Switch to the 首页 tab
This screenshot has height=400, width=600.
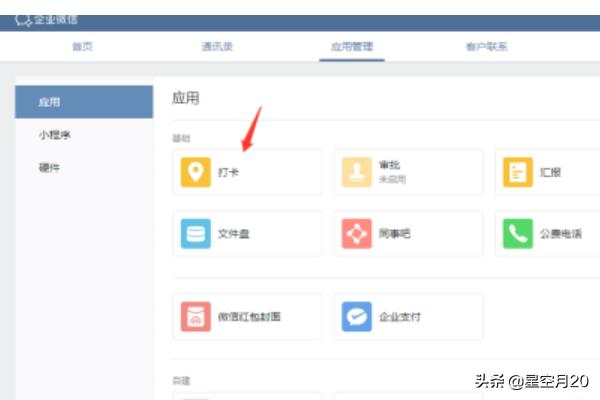coord(82,47)
